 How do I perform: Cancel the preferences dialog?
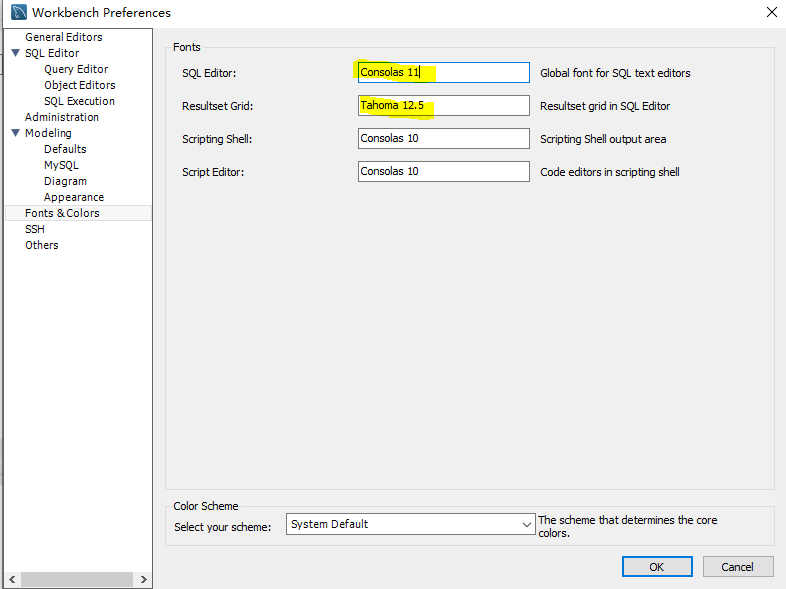[738, 566]
